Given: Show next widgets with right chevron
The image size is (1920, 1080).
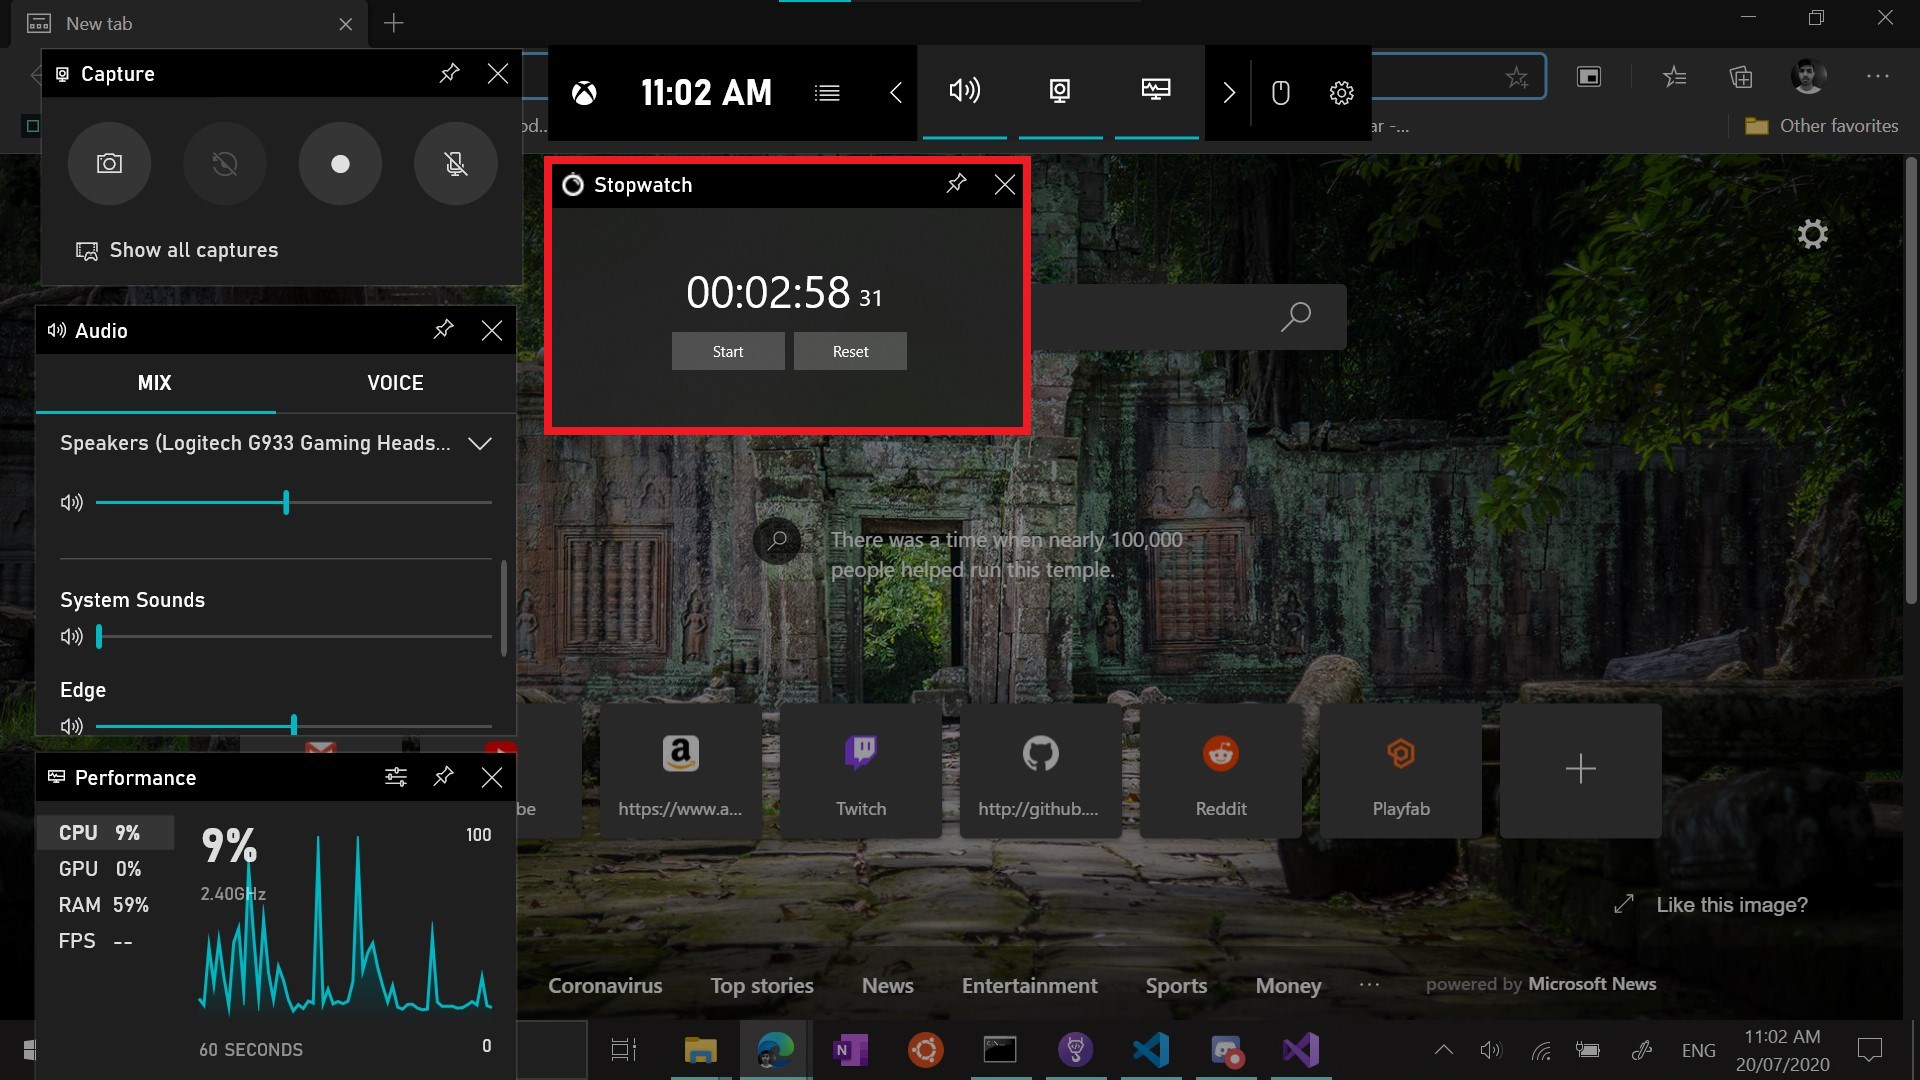Looking at the screenshot, I should [x=1229, y=93].
